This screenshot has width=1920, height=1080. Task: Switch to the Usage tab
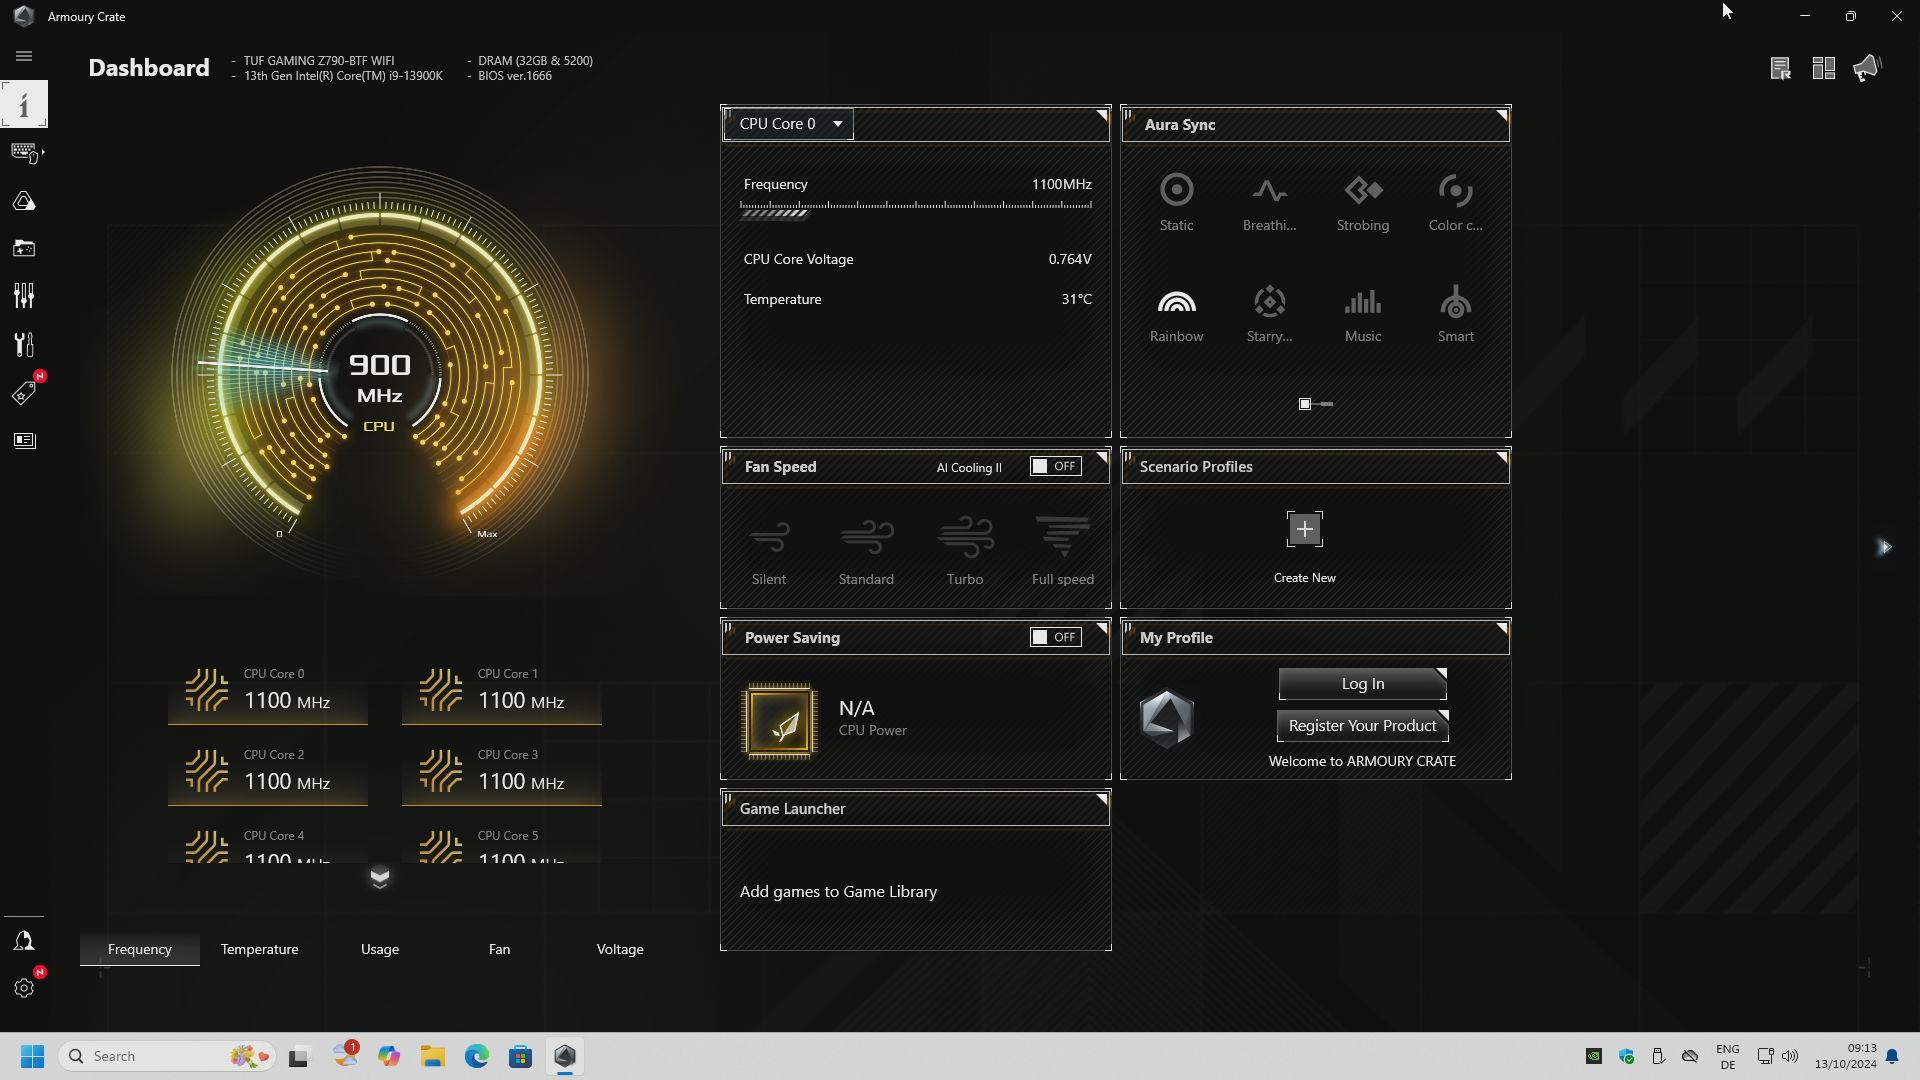point(380,949)
